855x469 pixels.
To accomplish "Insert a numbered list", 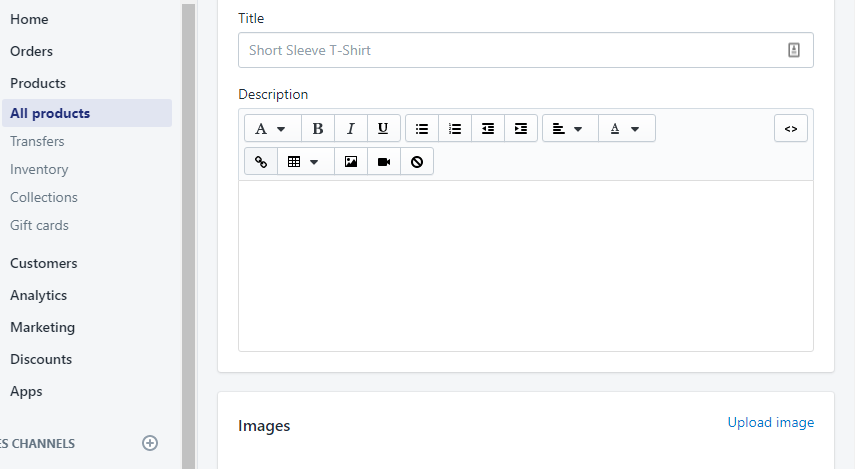I will point(455,129).
